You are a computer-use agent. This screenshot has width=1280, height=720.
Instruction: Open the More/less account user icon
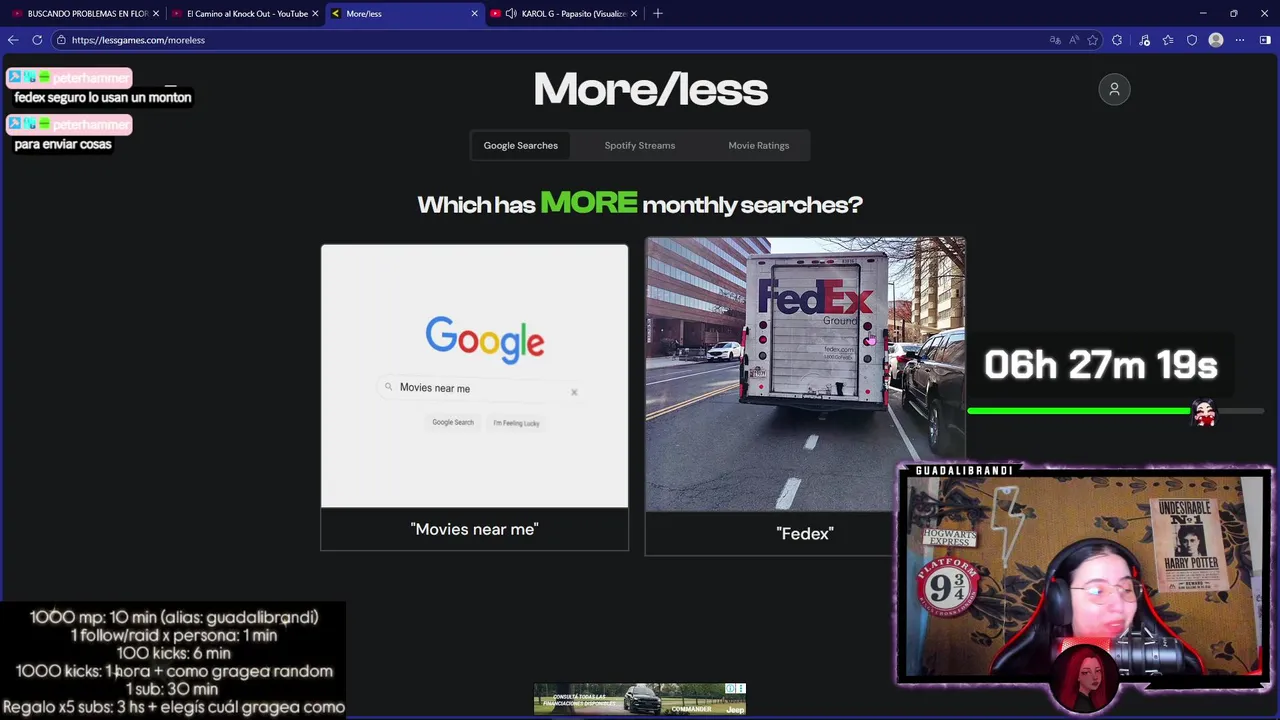point(1114,89)
